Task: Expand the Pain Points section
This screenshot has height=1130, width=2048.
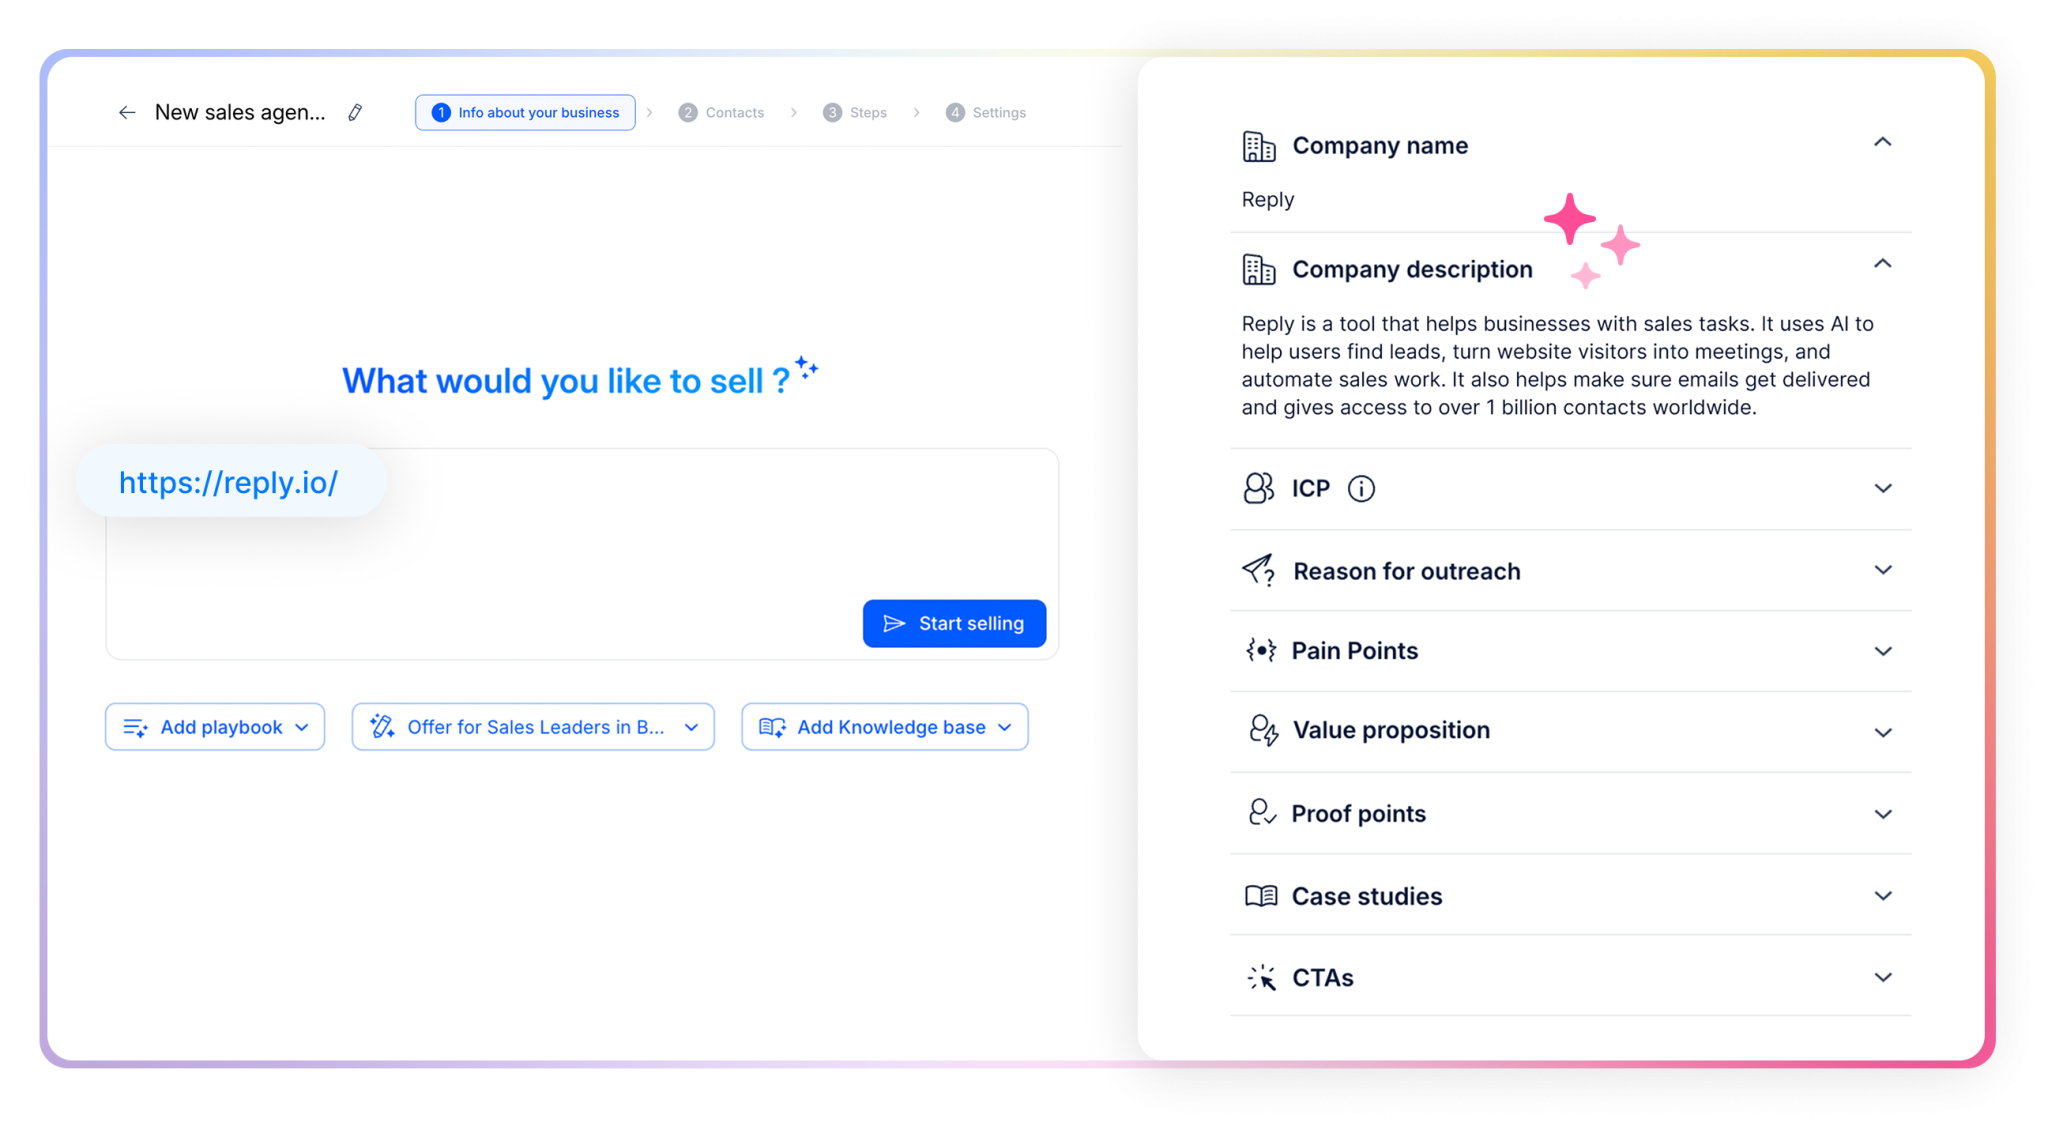Action: point(1884,650)
